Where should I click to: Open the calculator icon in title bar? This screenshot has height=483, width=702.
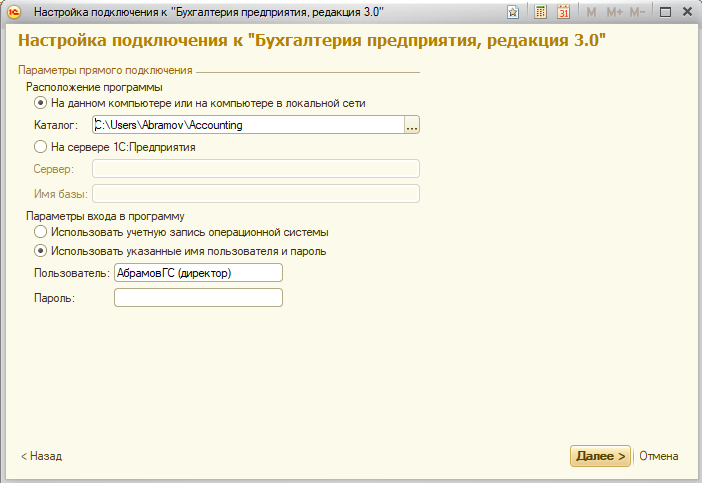click(x=540, y=12)
